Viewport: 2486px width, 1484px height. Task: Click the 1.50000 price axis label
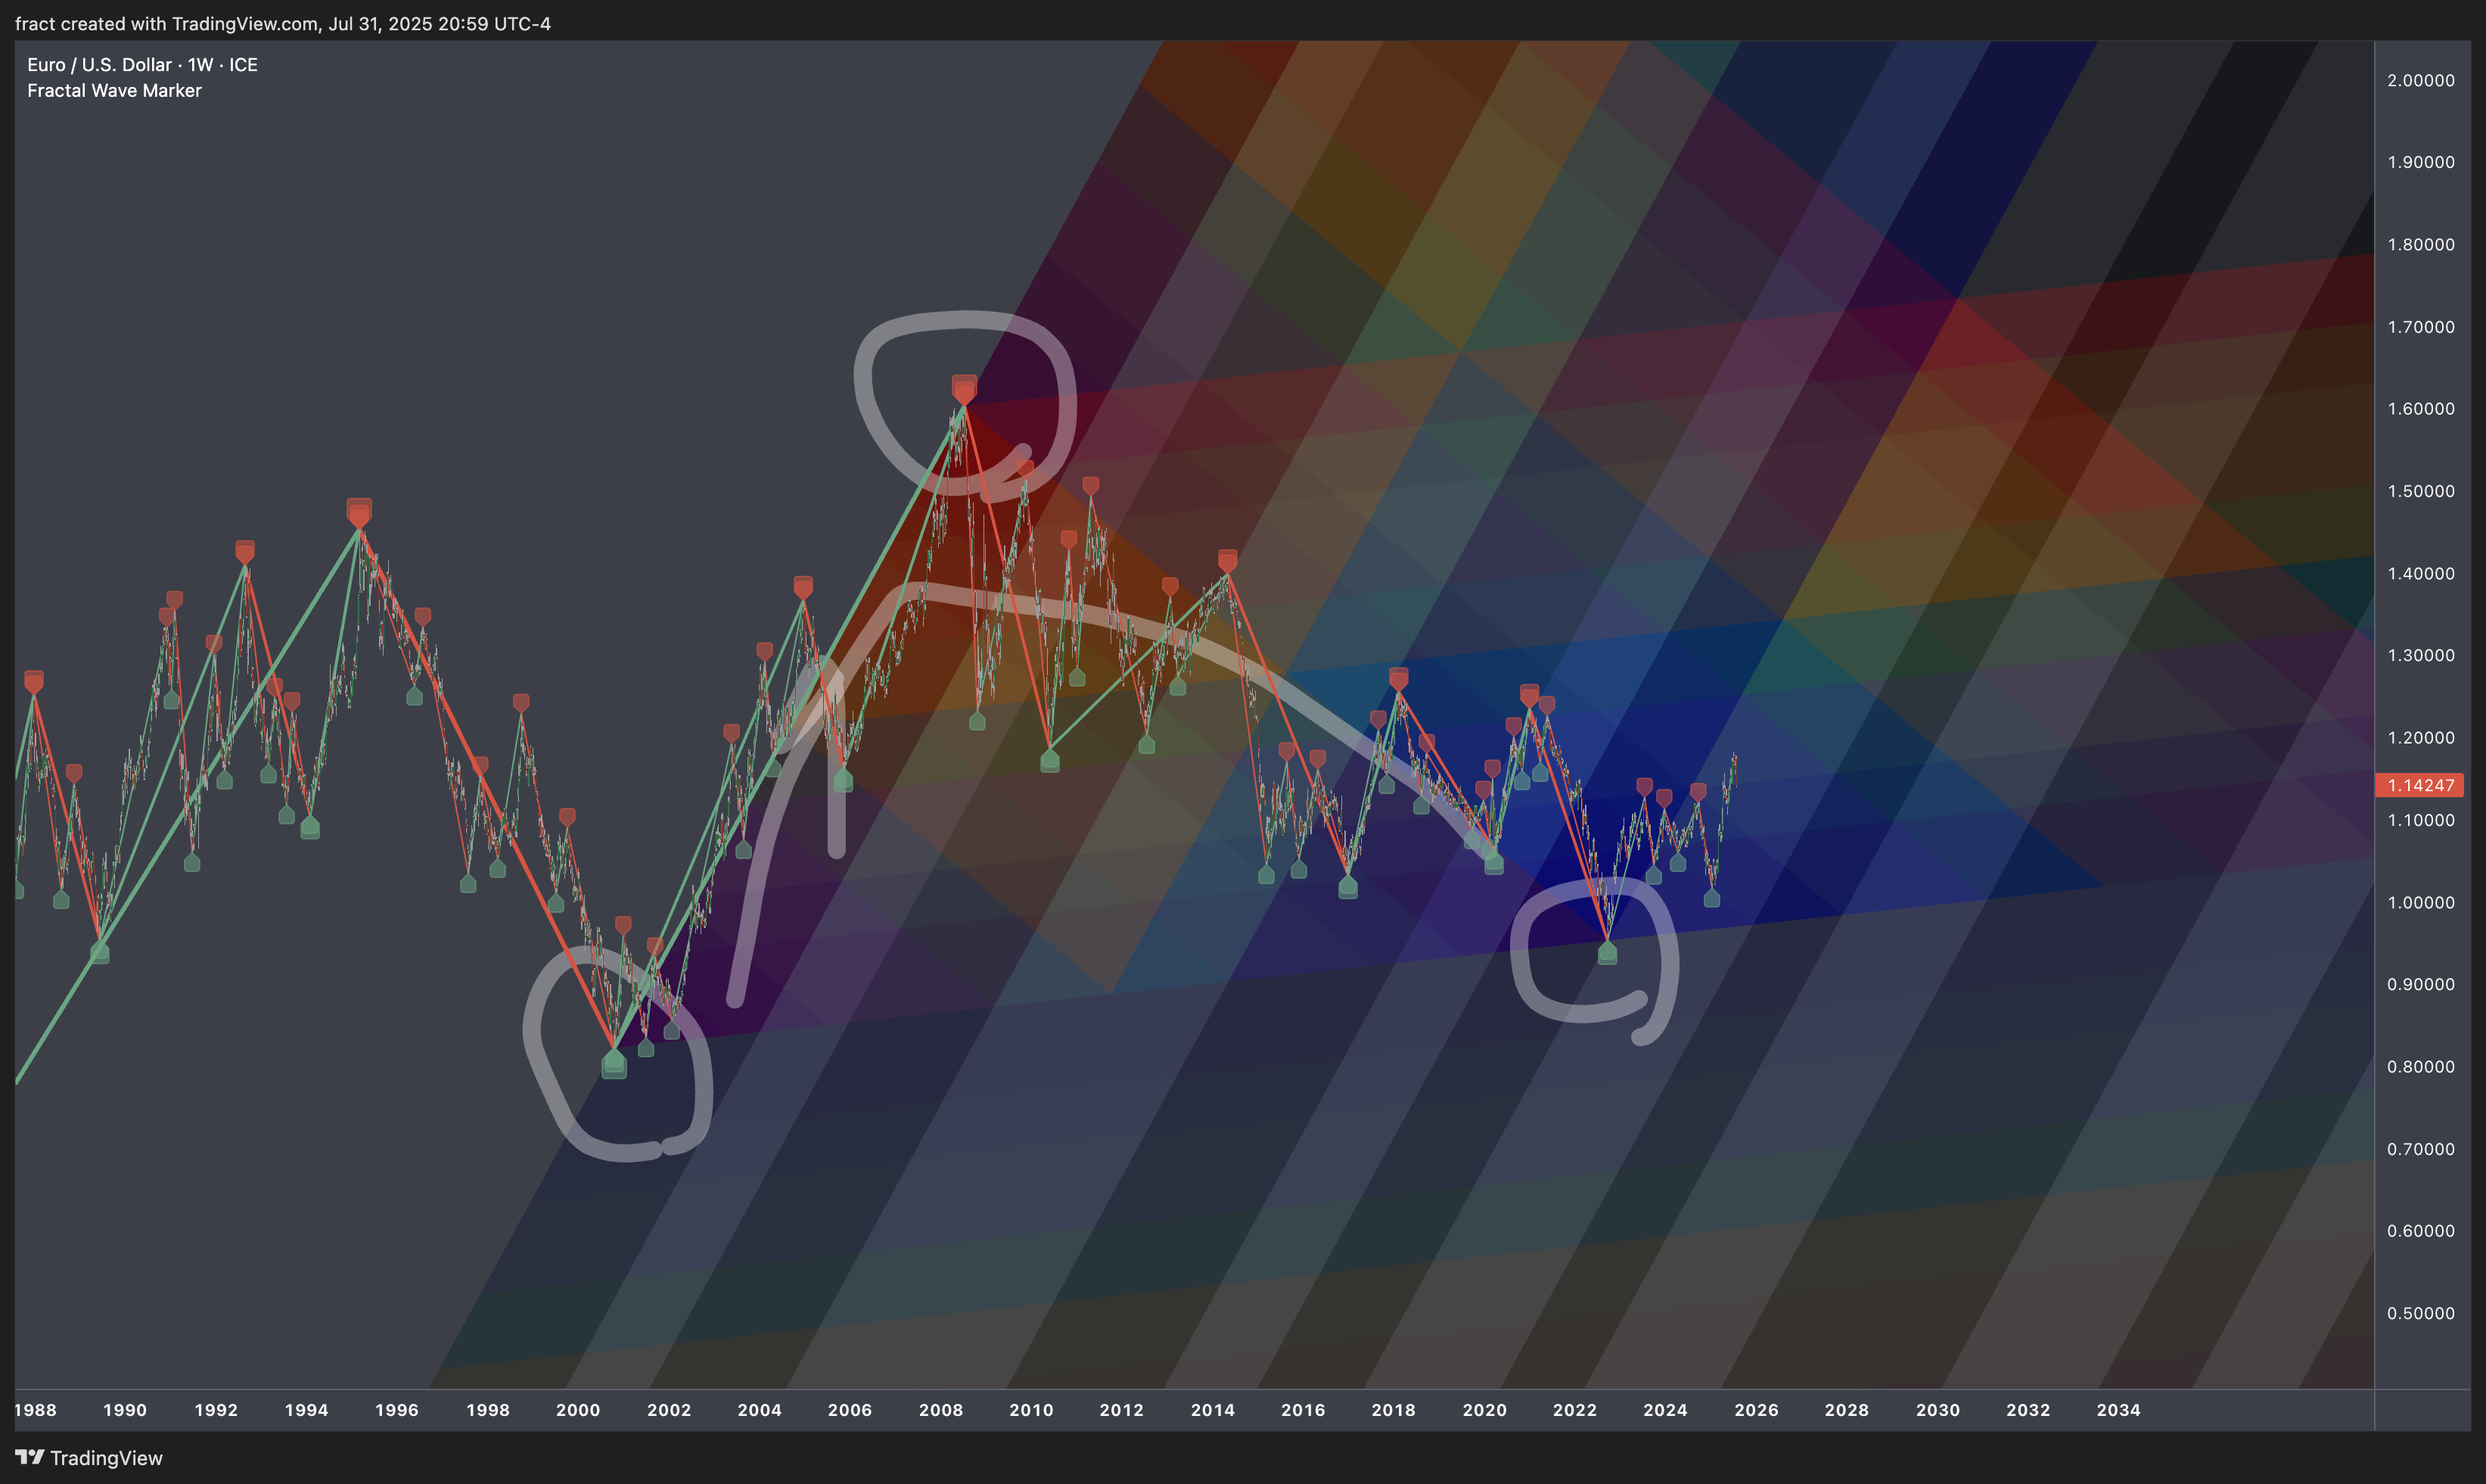tap(2420, 491)
